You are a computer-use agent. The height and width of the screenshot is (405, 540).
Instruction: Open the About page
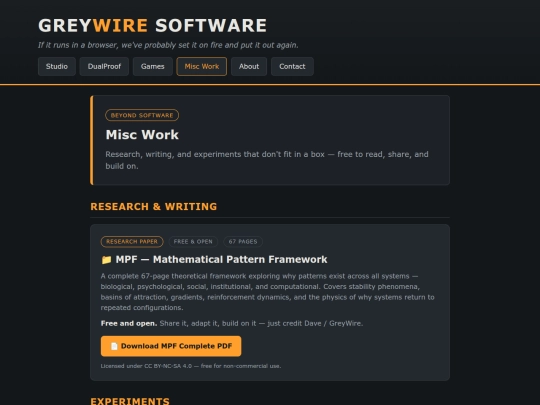(249, 66)
